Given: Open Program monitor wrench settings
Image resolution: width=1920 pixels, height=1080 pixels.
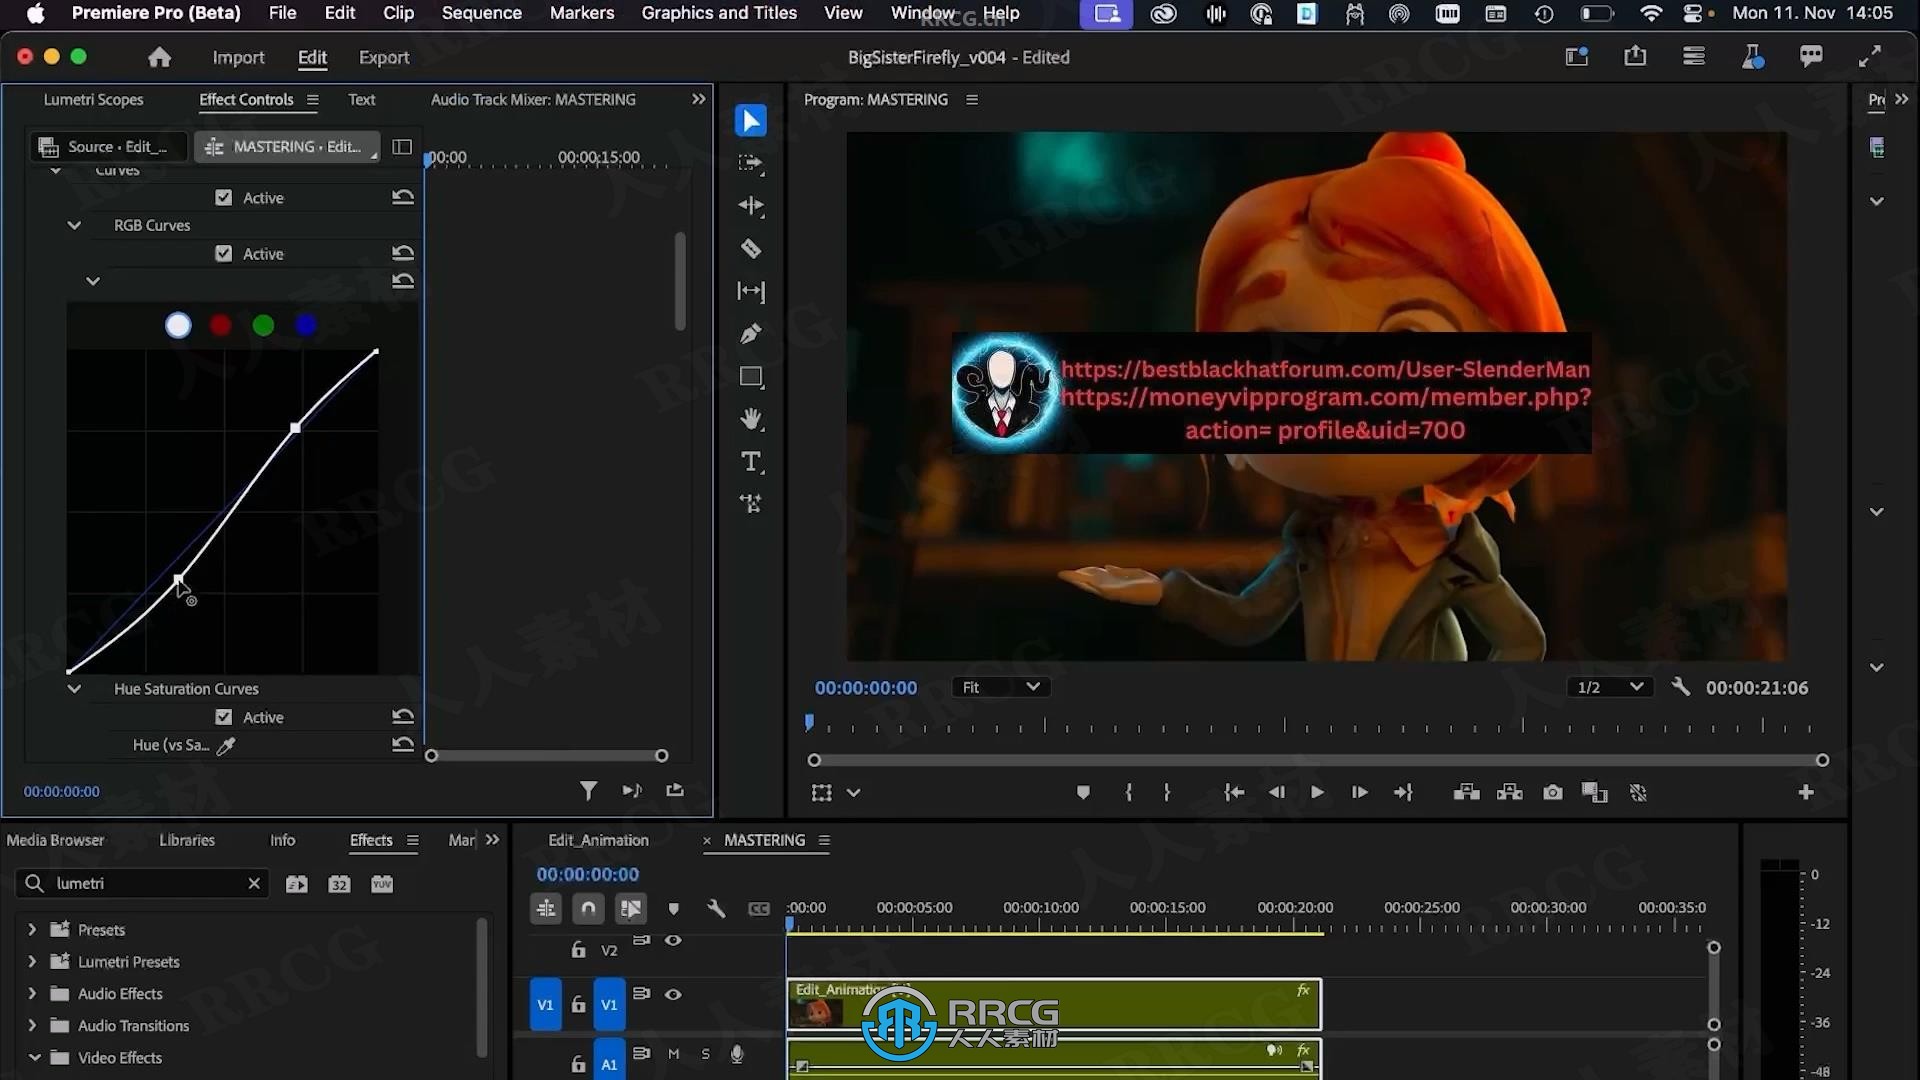Looking at the screenshot, I should (1681, 687).
